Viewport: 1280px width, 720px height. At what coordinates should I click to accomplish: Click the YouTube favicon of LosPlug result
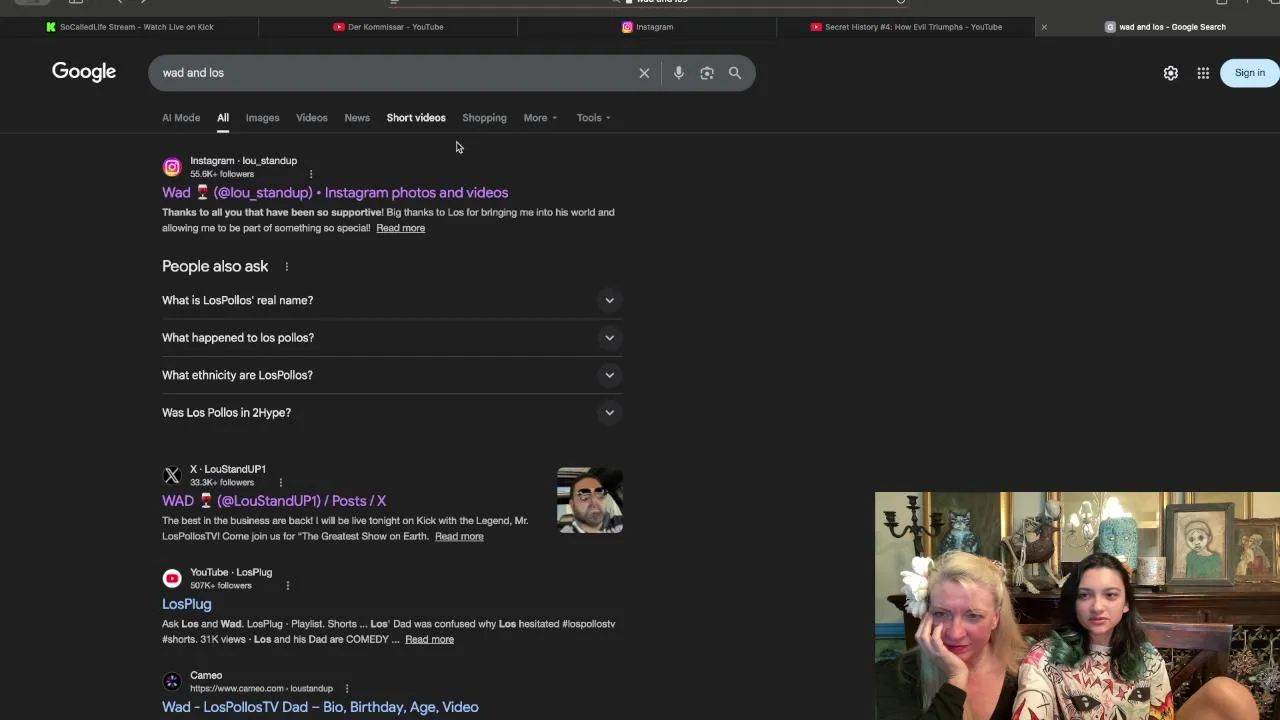[x=172, y=578]
